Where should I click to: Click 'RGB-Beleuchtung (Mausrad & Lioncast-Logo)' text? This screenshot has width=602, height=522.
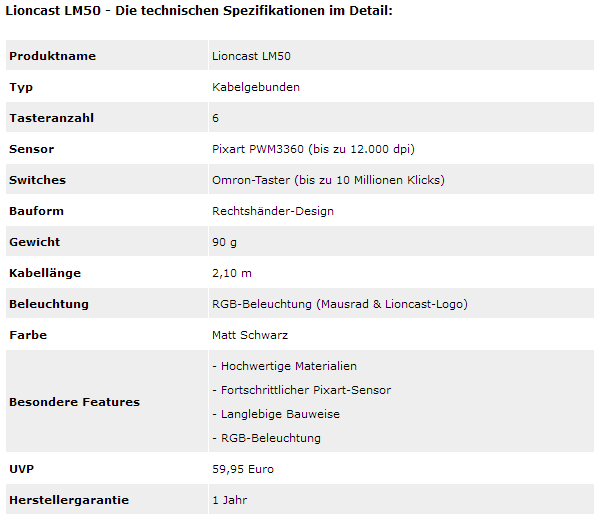click(x=340, y=304)
